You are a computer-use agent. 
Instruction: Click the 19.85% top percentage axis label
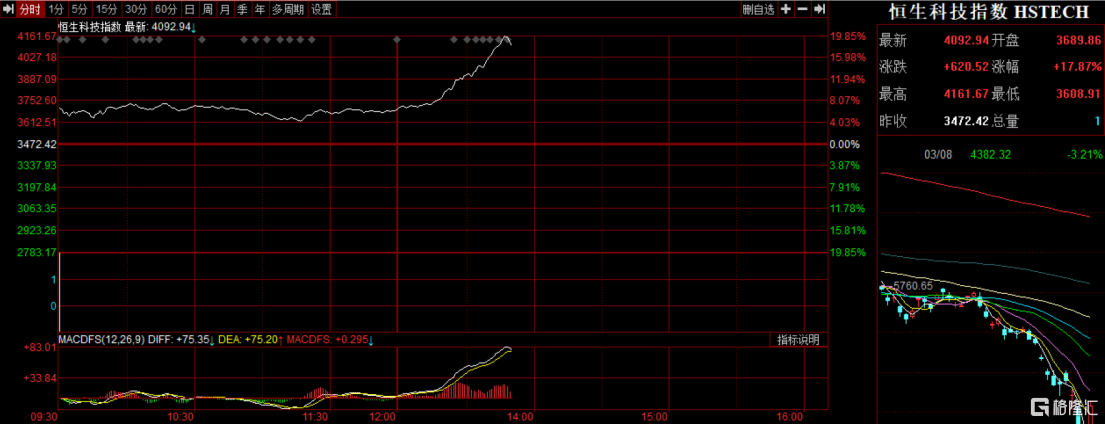(x=846, y=36)
